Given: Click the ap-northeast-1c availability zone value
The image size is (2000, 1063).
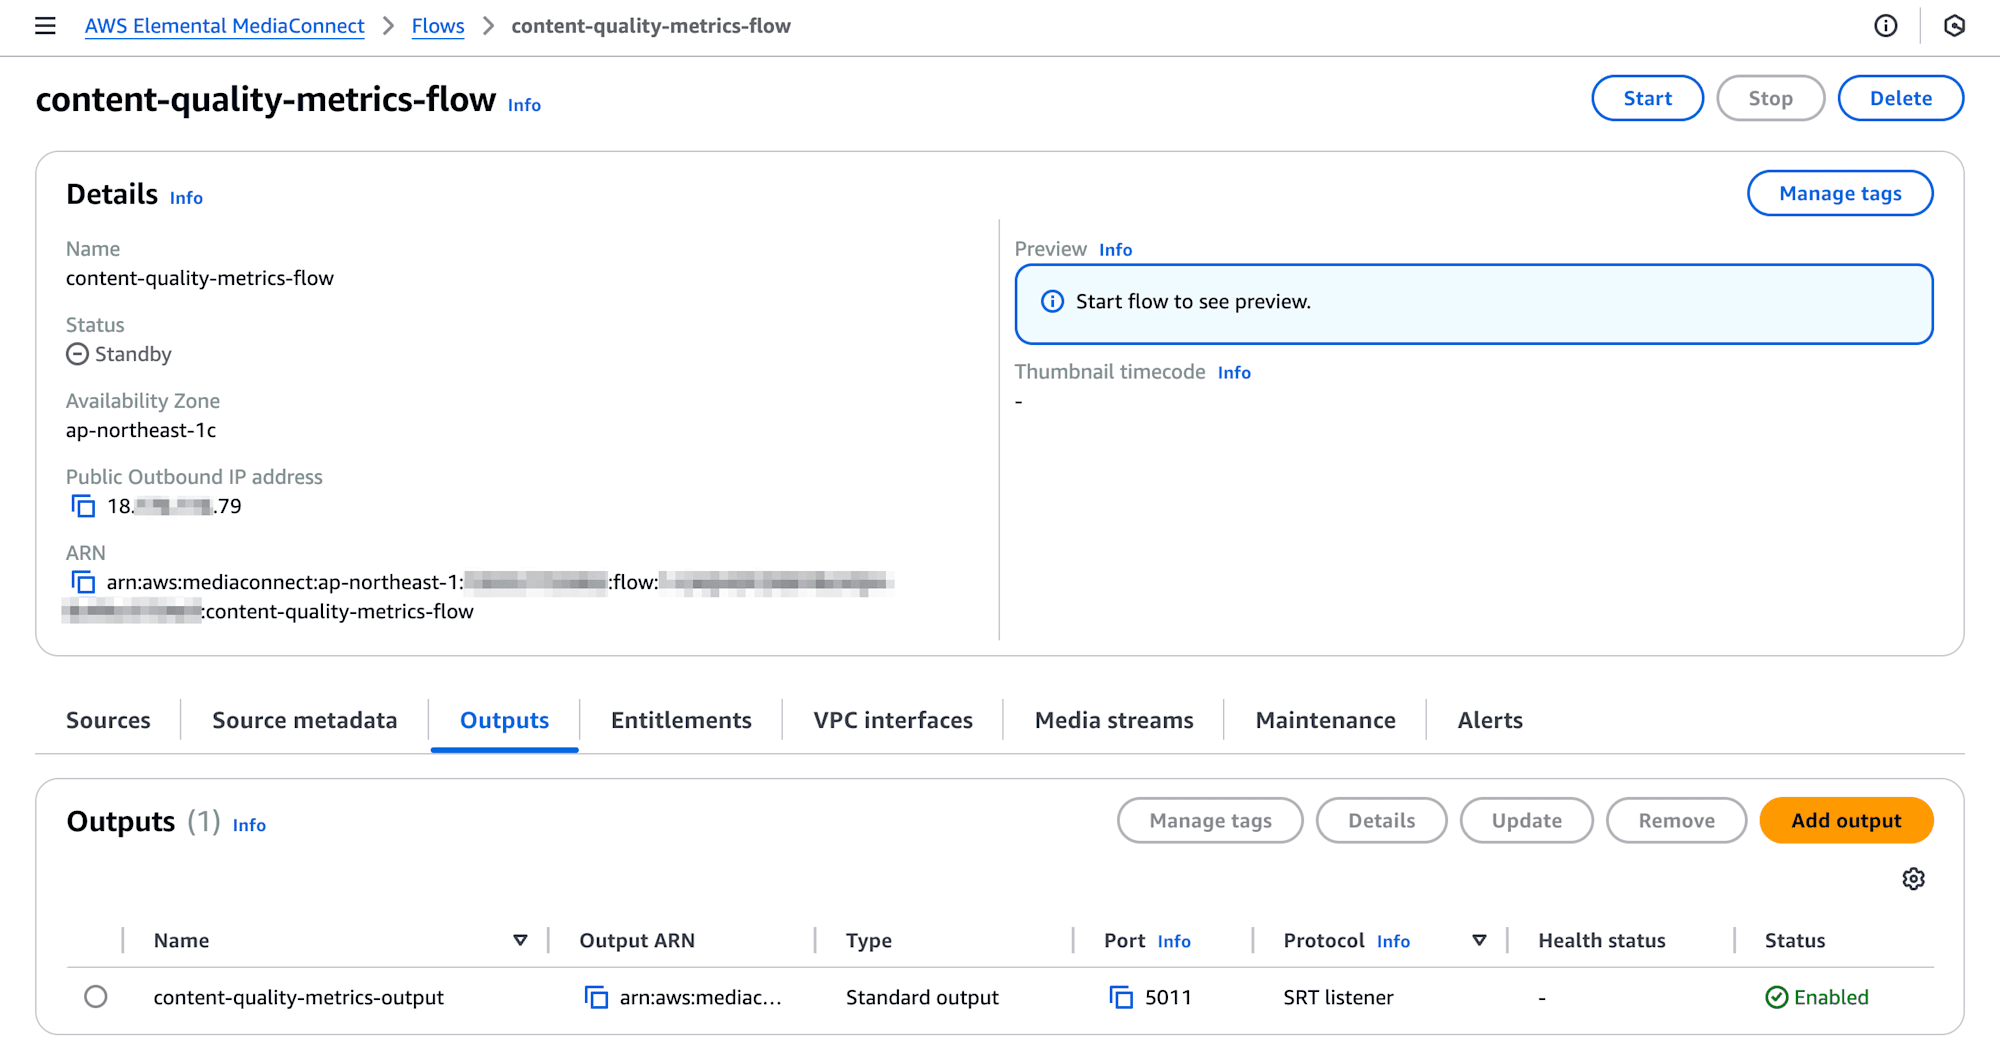Looking at the screenshot, I should point(141,430).
